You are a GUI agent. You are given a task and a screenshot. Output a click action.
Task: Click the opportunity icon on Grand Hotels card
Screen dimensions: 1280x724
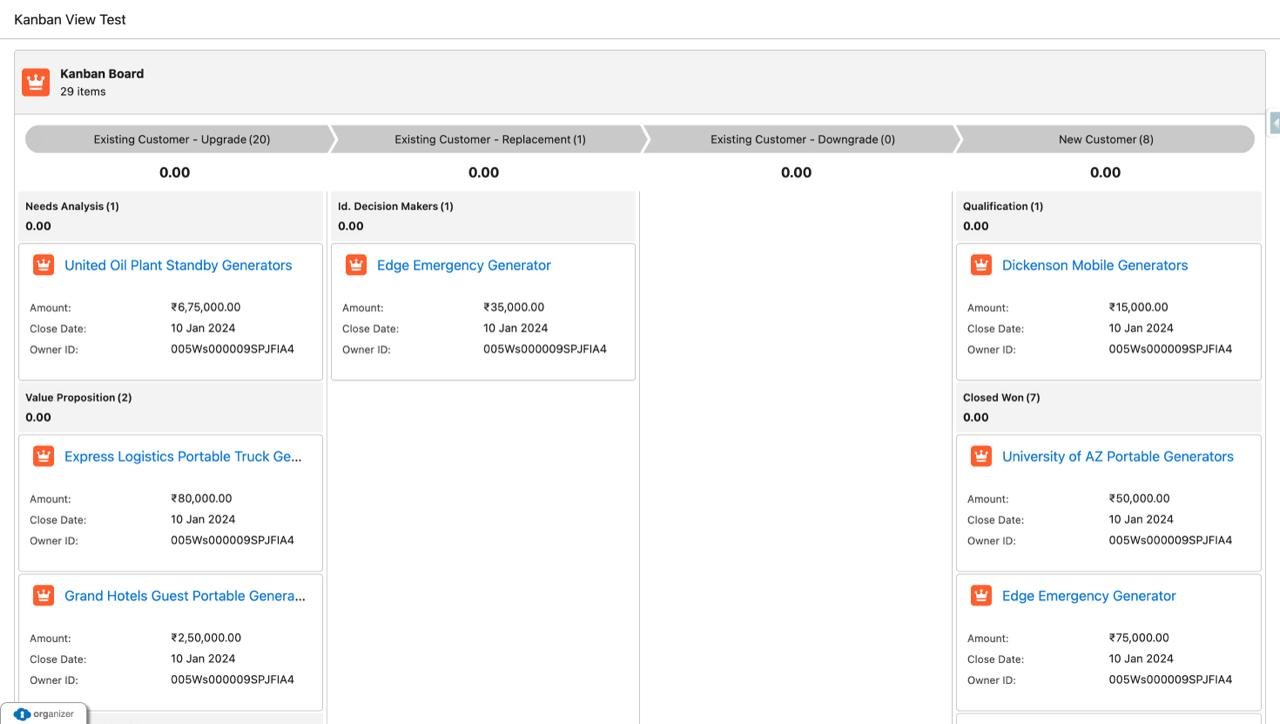[x=43, y=594]
